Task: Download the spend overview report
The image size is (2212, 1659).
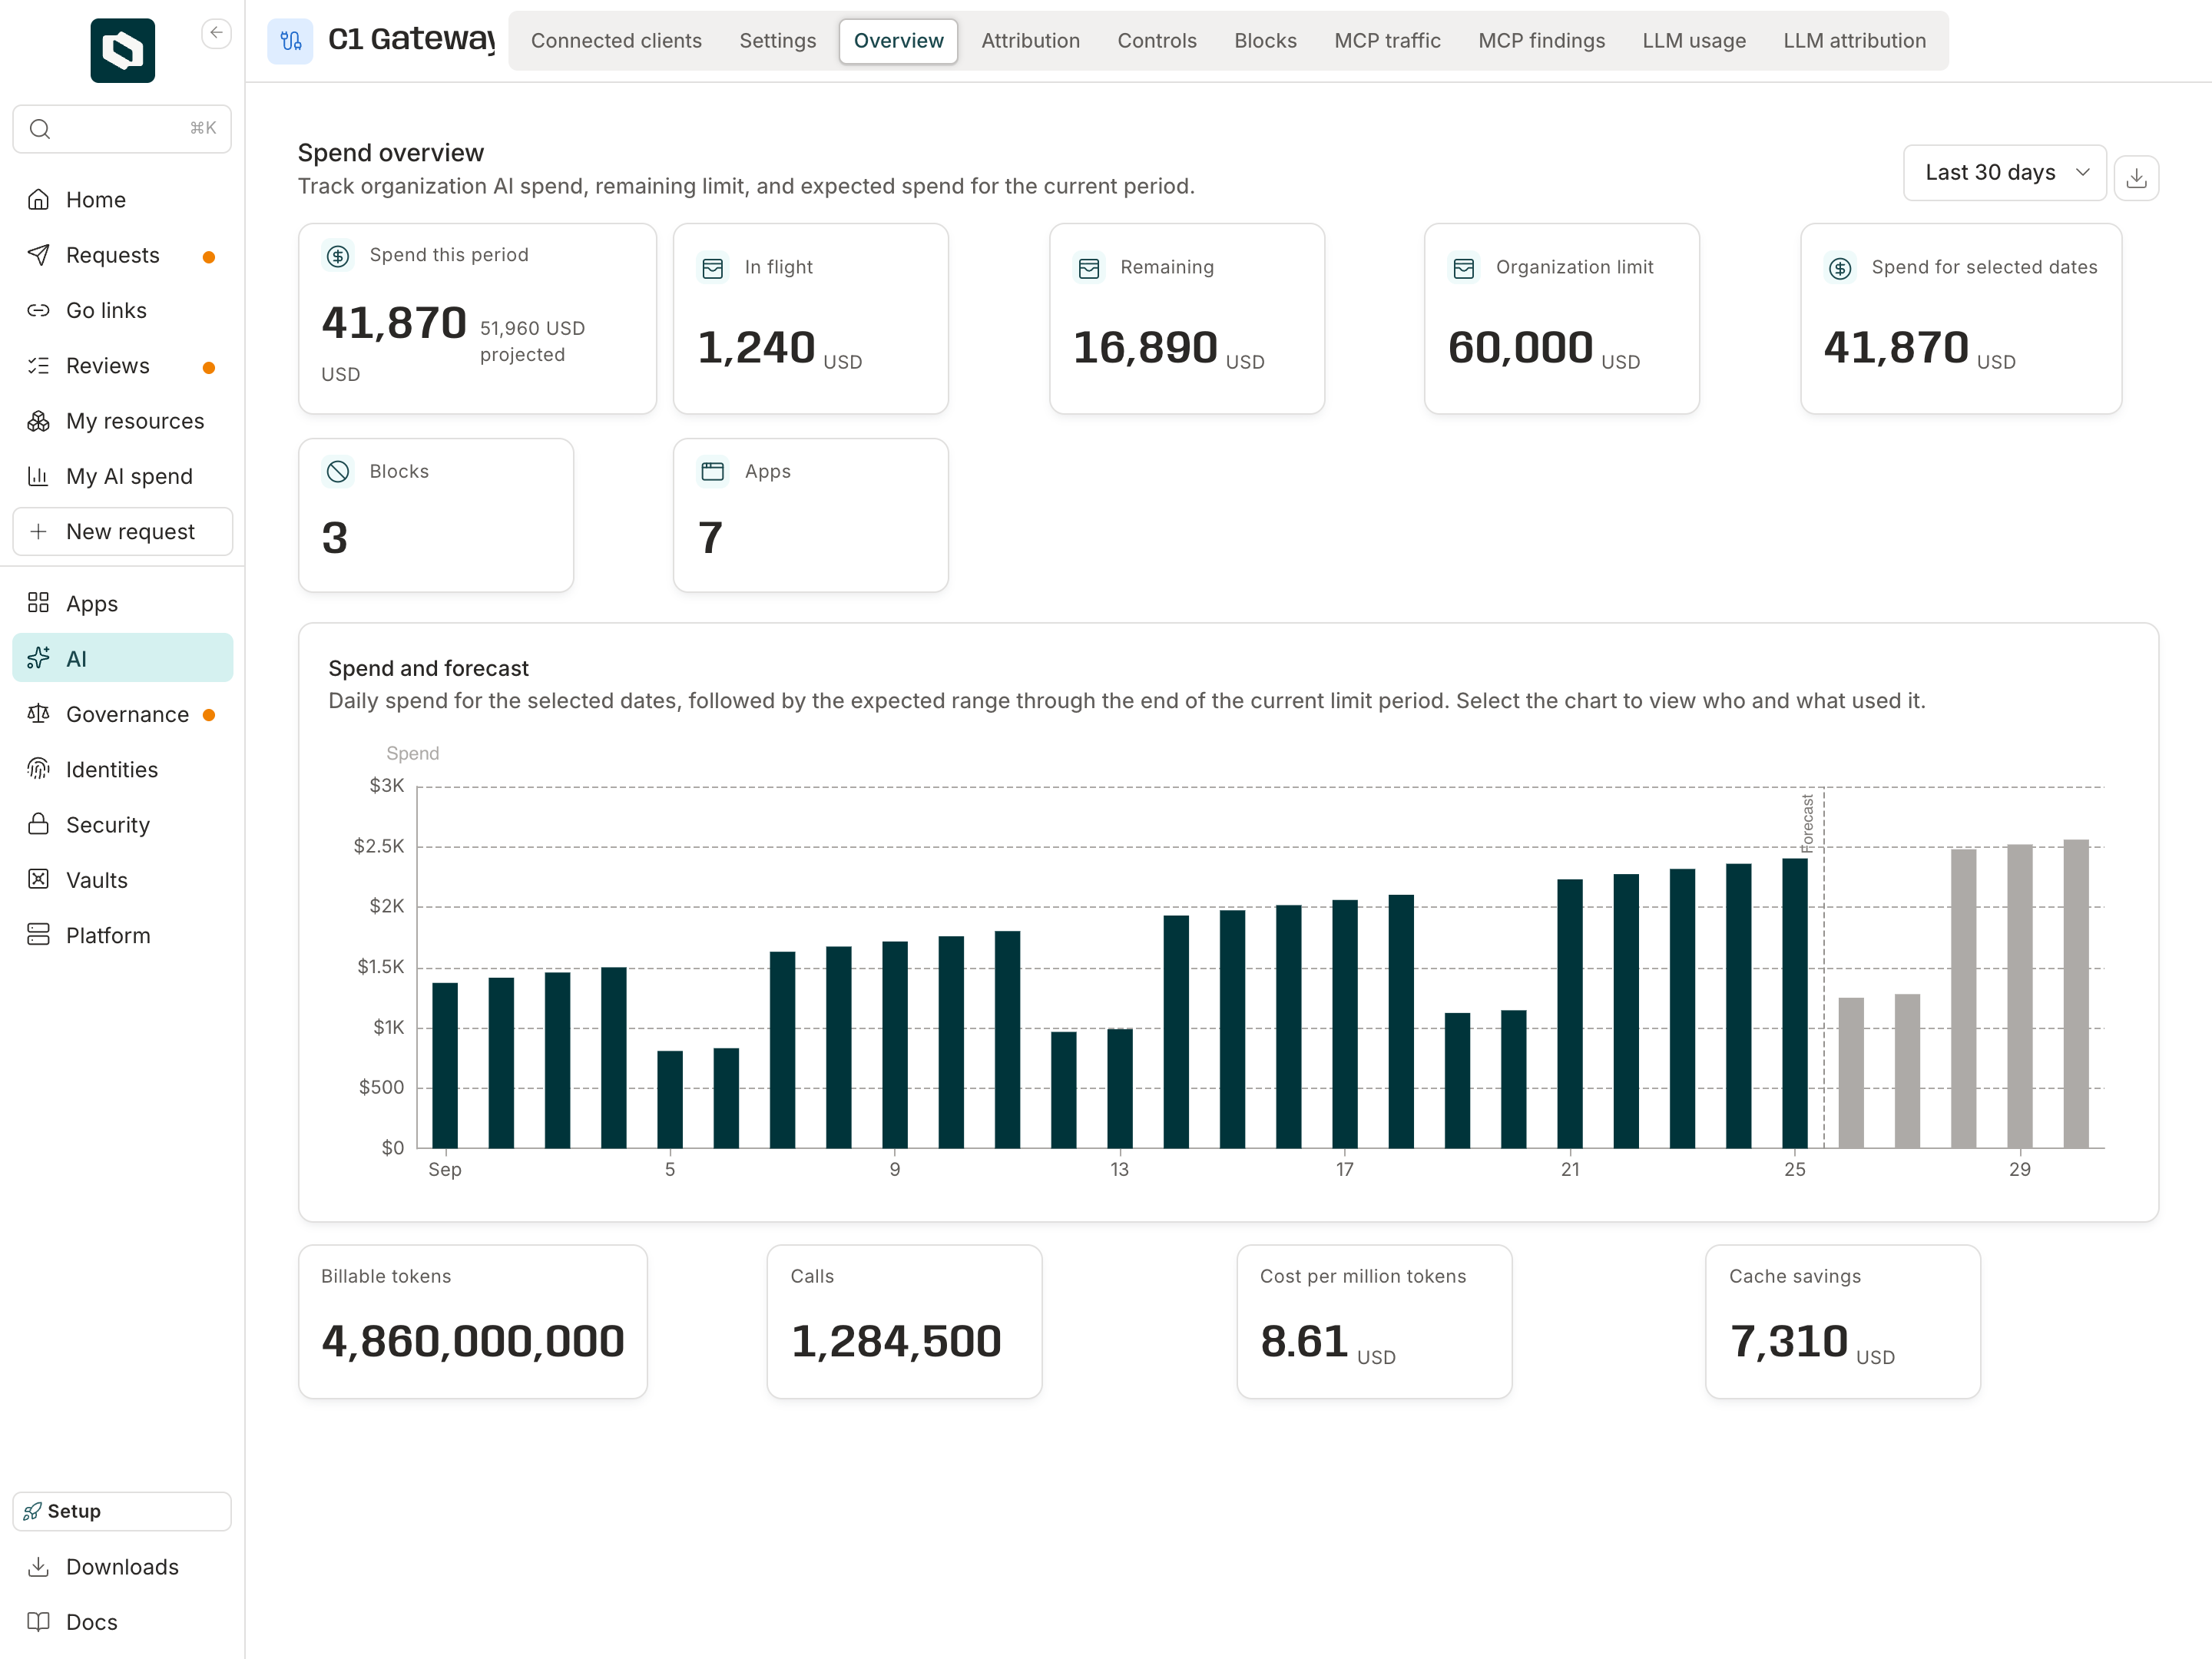Action: click(2136, 178)
